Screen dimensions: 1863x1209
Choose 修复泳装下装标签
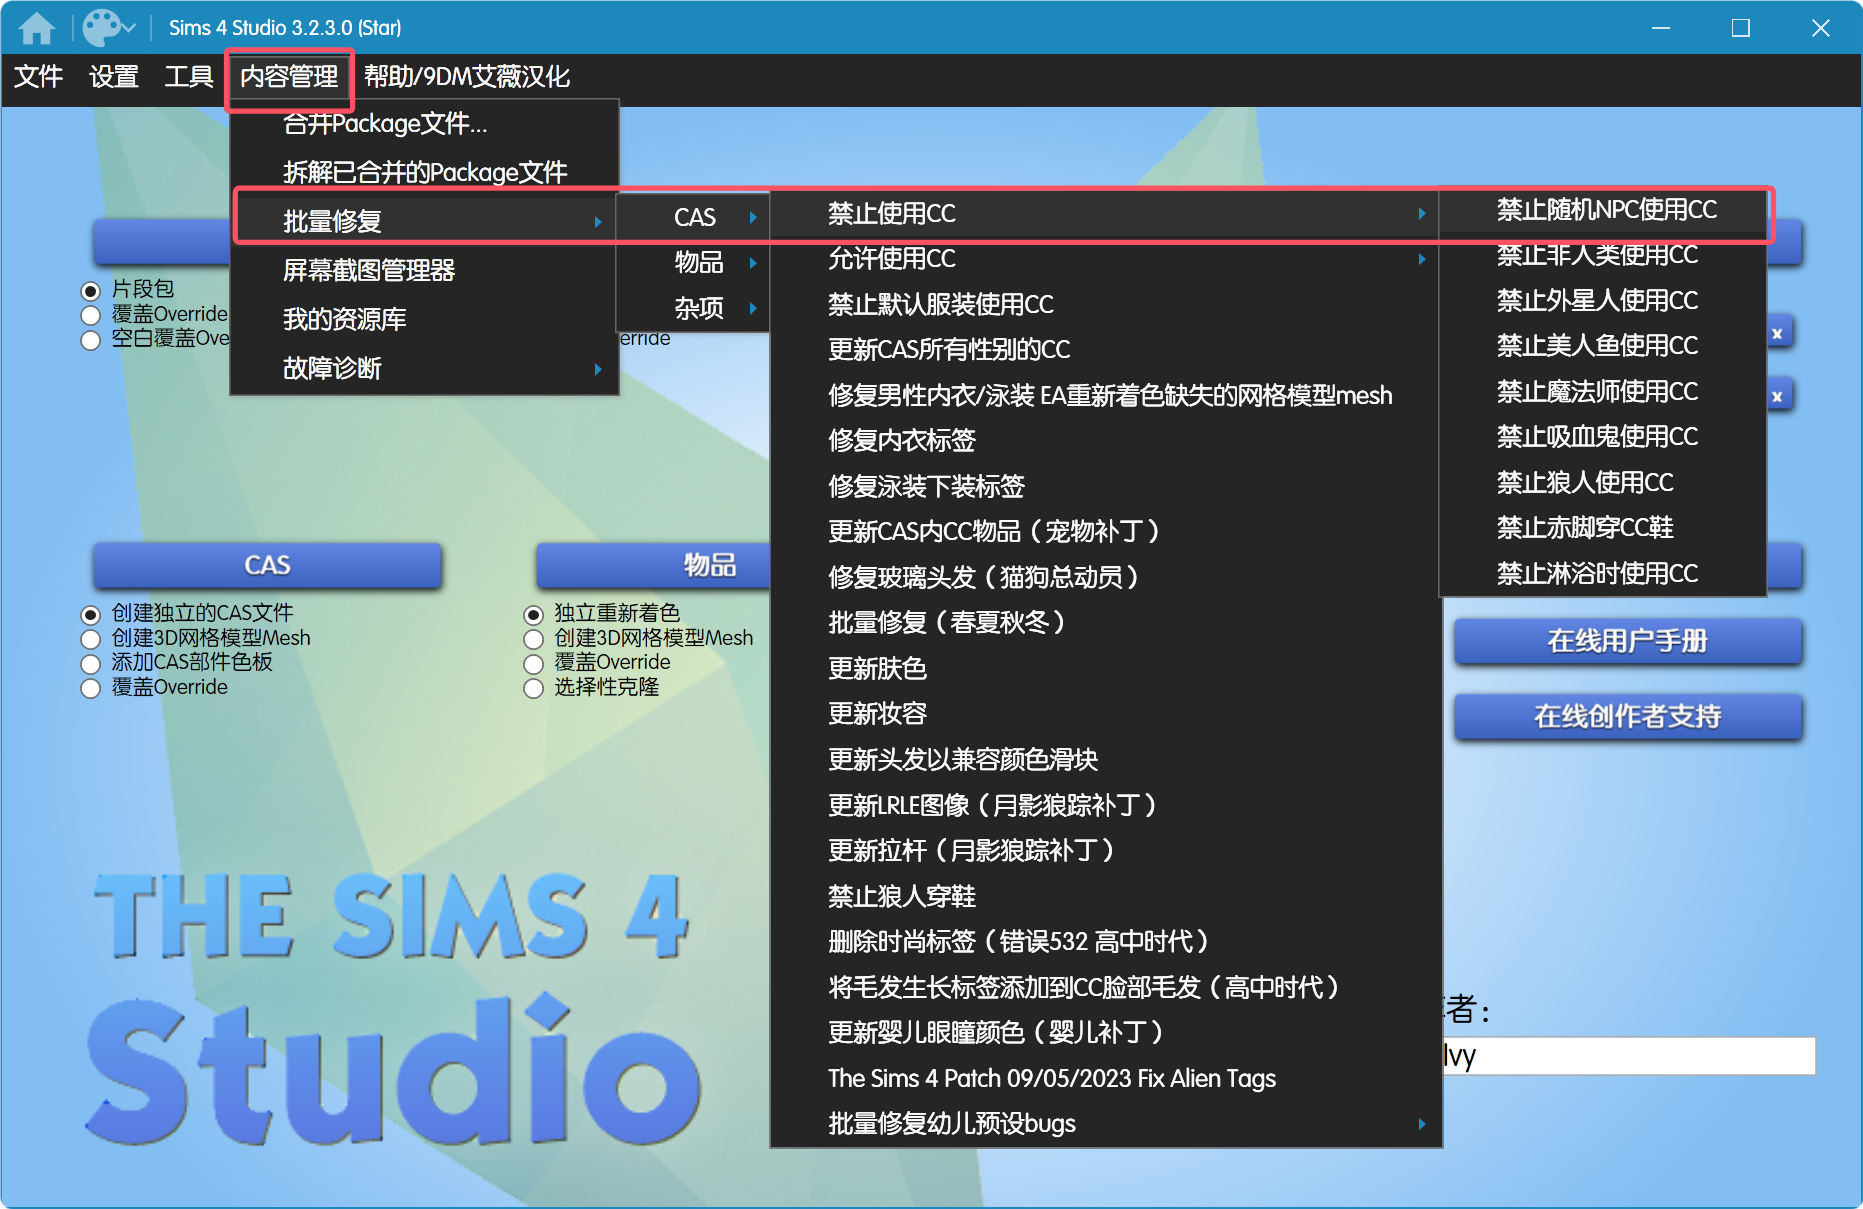(1105, 486)
